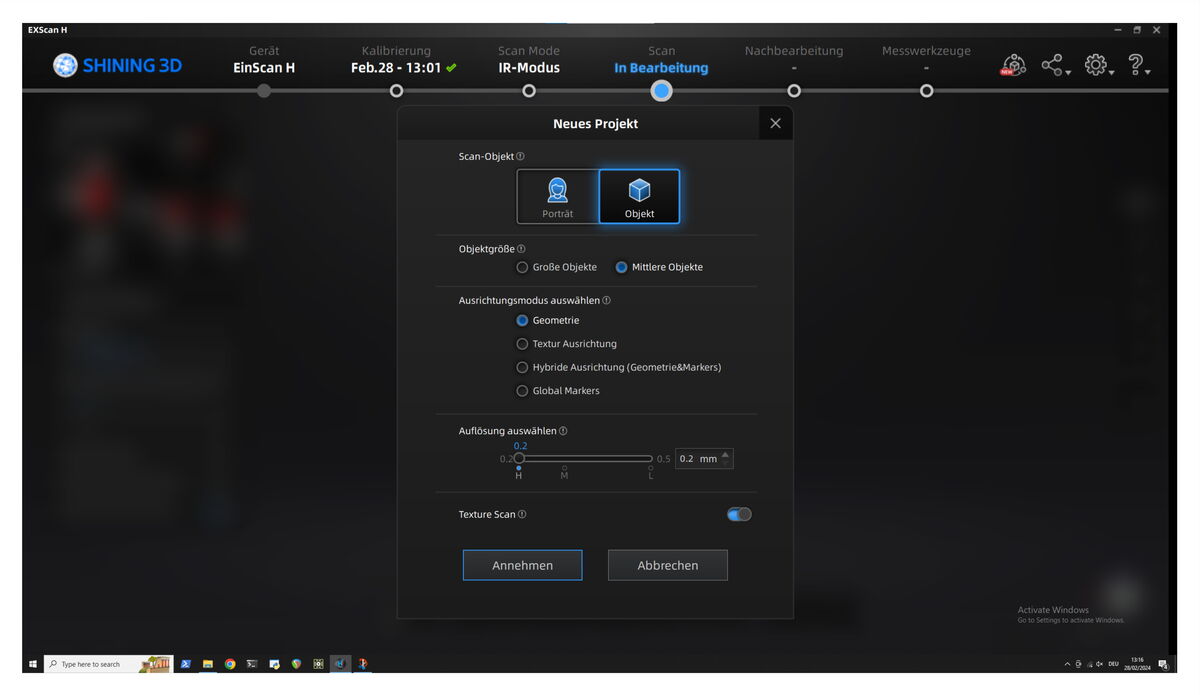Go to the Scan In Bearbeitung step
Screen dimensions: 1200x695
[661, 60]
